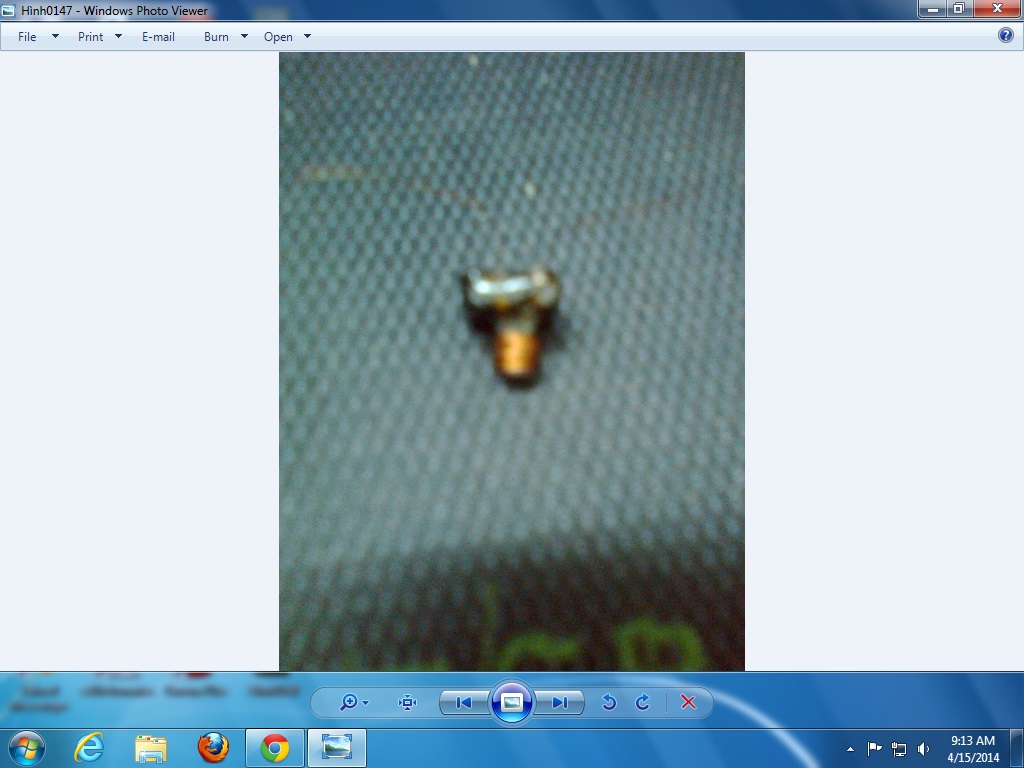The image size is (1024, 768).
Task: Fit image to window with Actual size button
Action: pyautogui.click(x=408, y=702)
